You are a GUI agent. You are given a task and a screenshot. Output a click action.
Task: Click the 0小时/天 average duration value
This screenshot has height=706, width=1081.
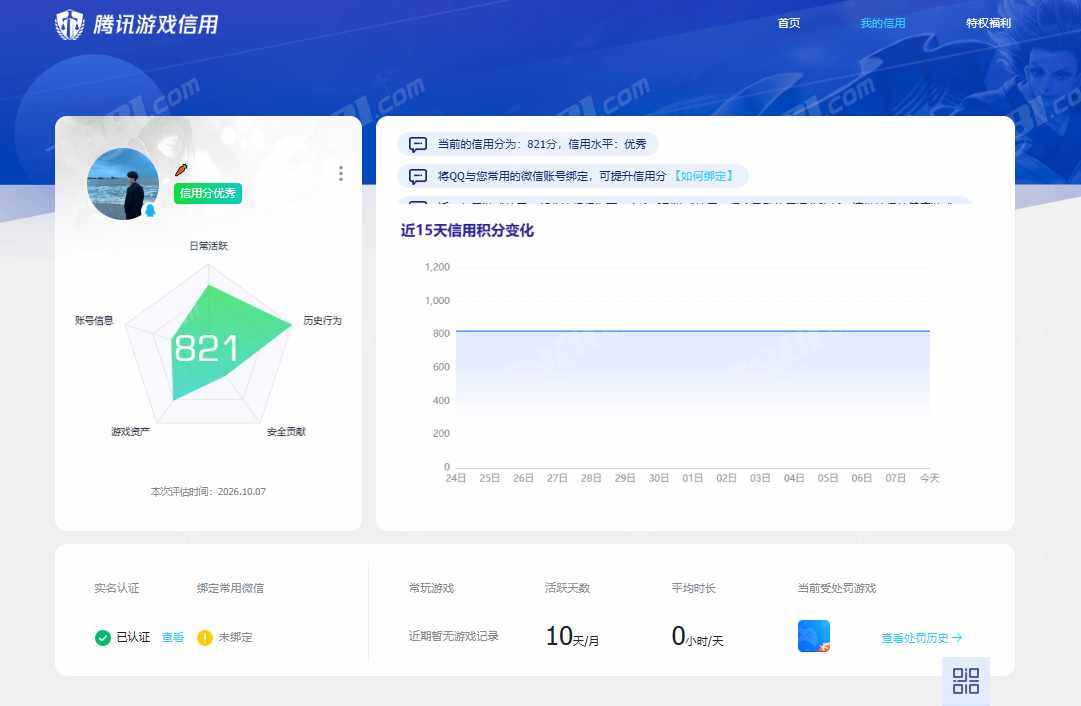click(x=697, y=636)
